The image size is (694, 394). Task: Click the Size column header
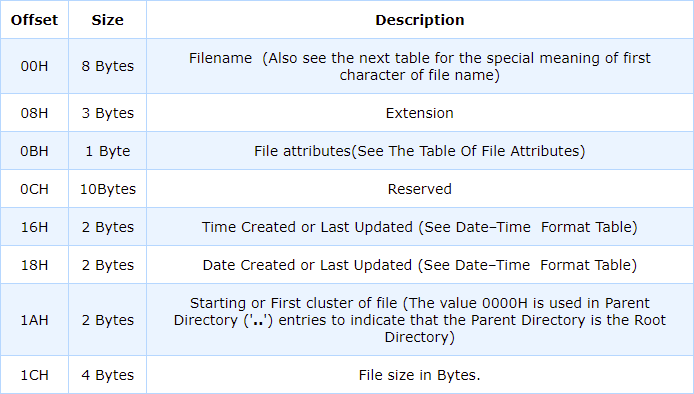point(108,20)
